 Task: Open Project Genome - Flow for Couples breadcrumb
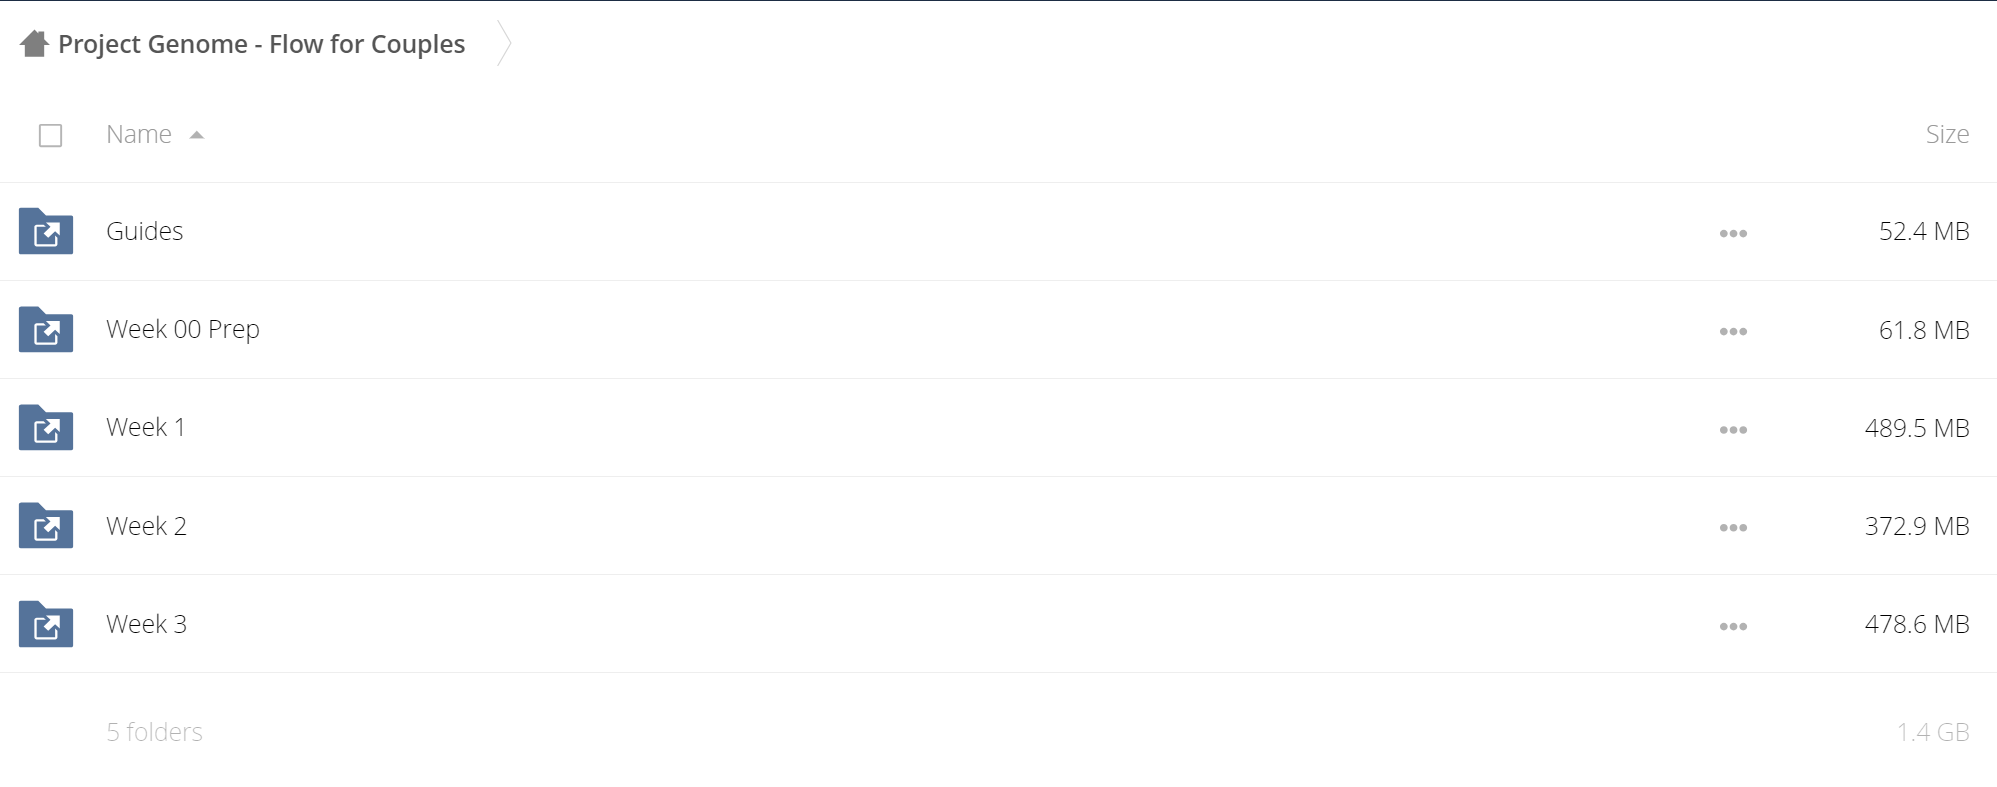click(x=262, y=44)
